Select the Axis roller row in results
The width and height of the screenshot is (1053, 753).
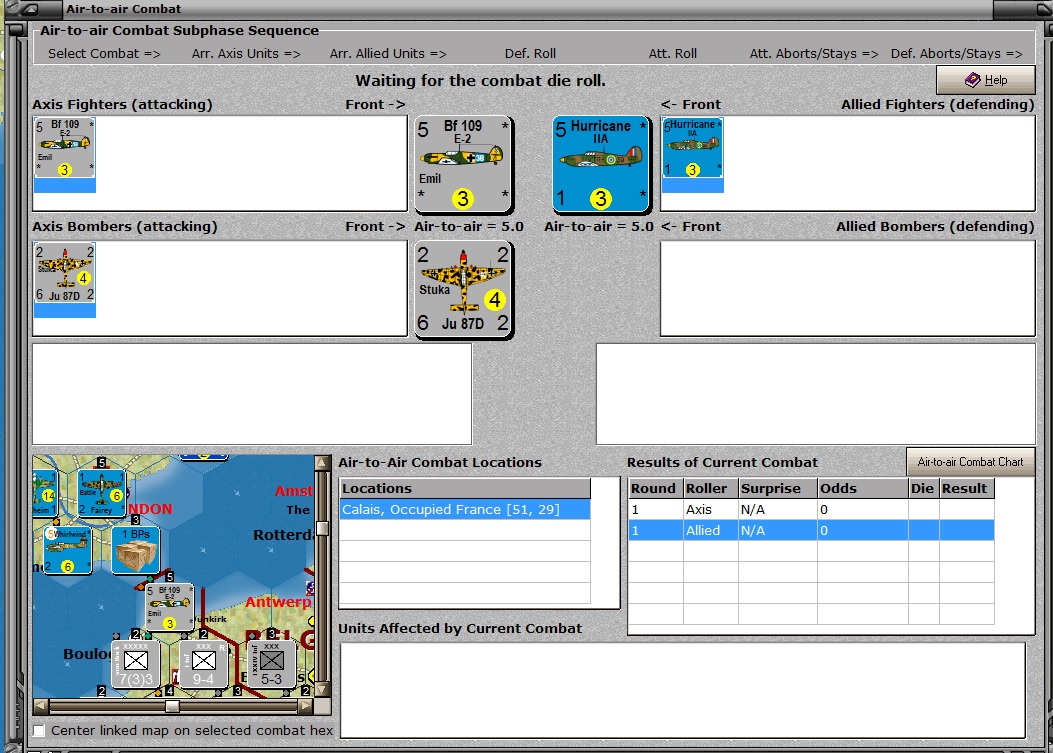[811, 509]
